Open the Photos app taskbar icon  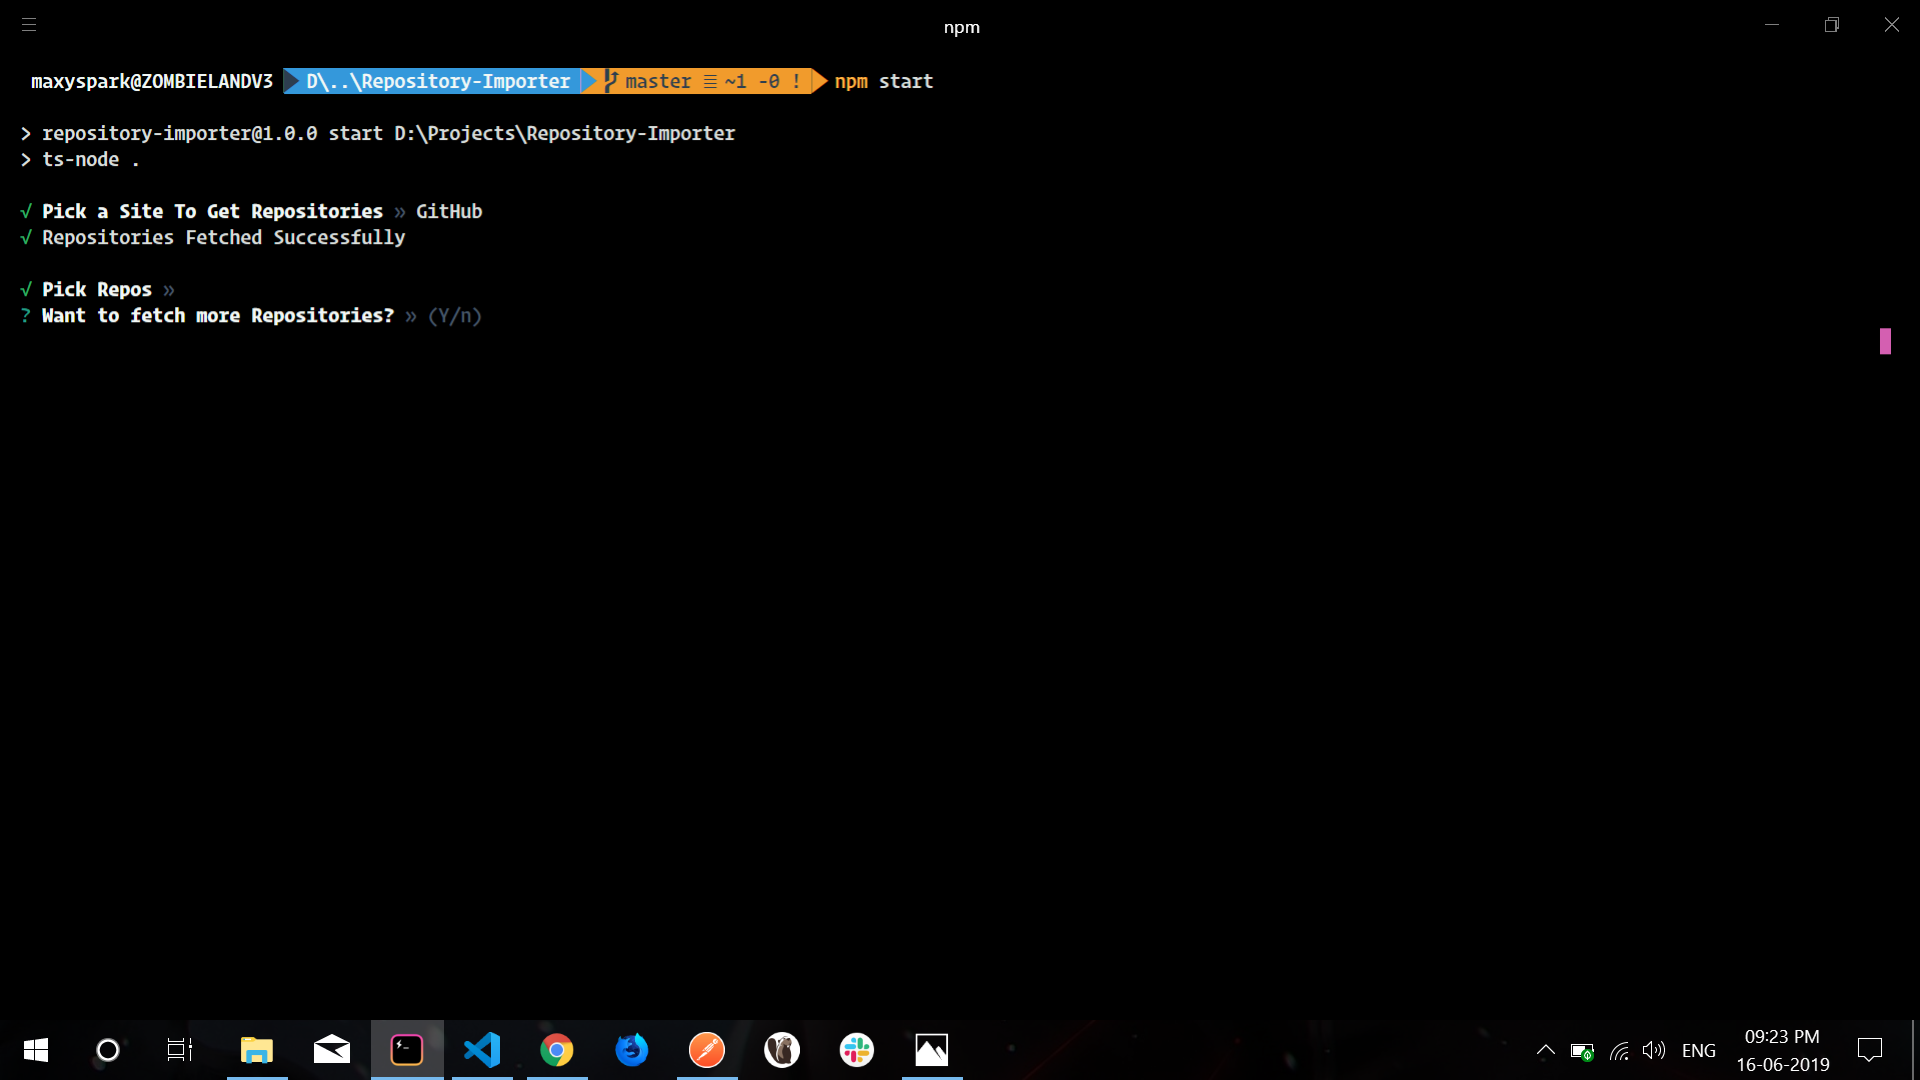click(x=932, y=1050)
